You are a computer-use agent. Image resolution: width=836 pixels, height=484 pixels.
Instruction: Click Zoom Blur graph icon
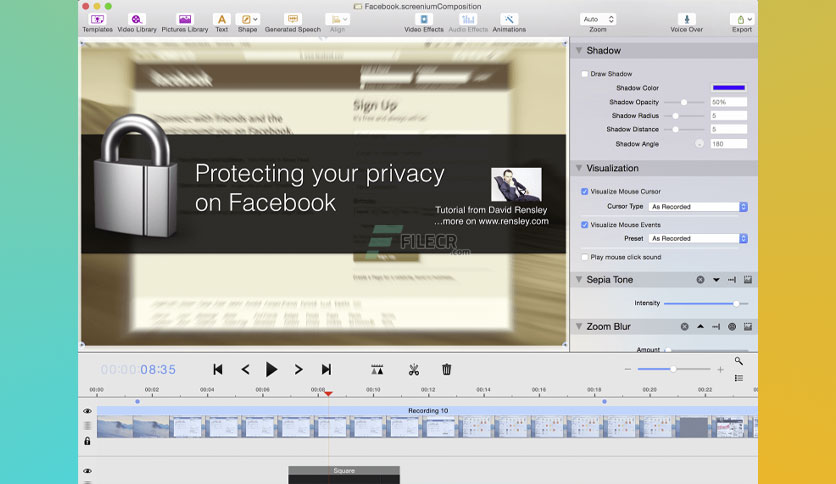pos(747,327)
